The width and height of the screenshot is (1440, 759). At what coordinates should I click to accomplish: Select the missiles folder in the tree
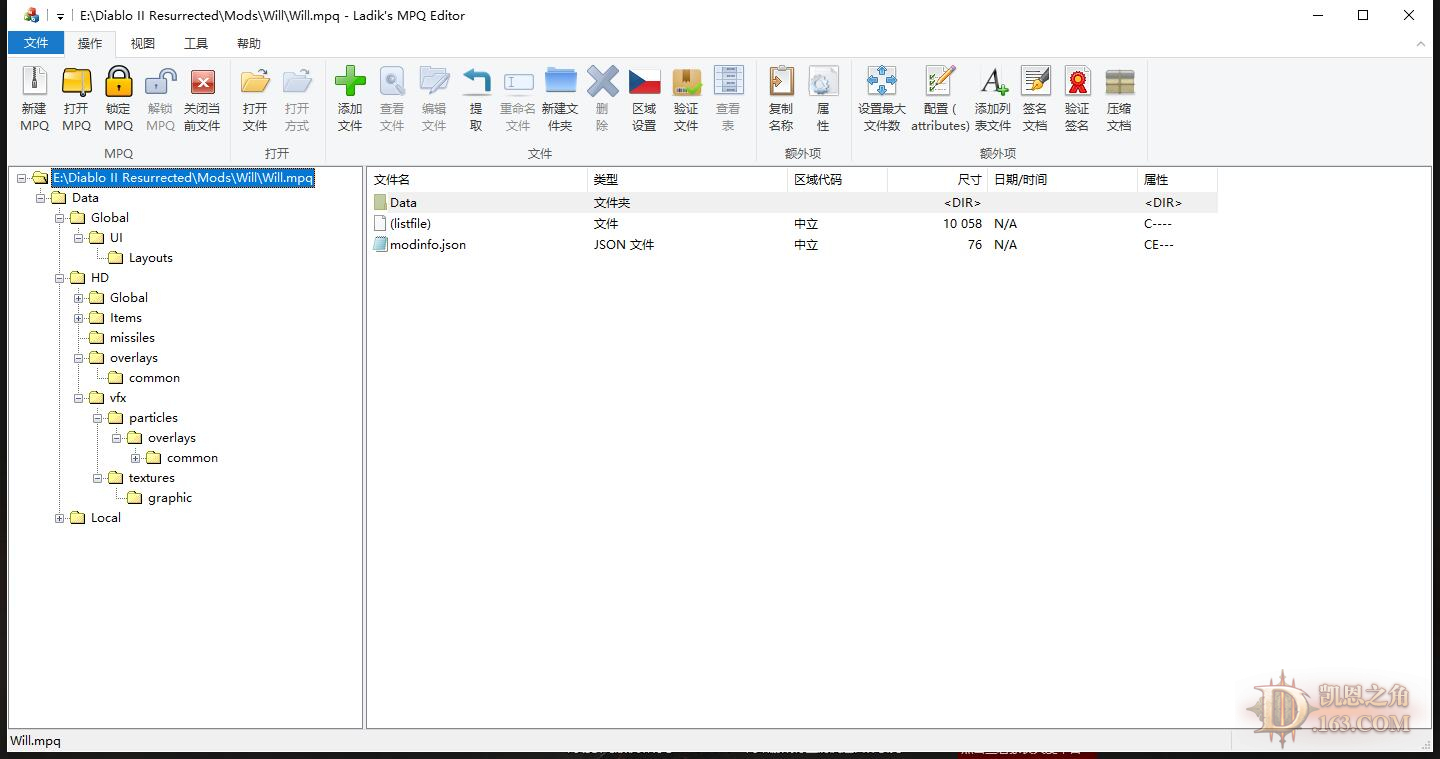[132, 338]
